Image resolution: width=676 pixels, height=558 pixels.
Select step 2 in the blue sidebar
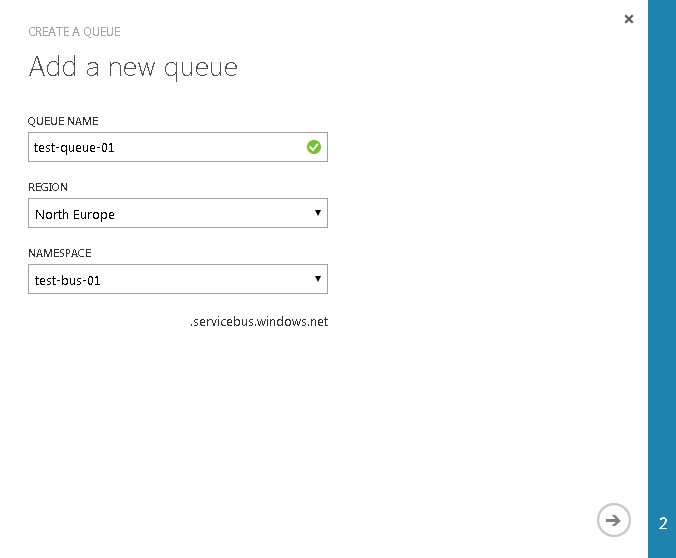pyautogui.click(x=663, y=523)
